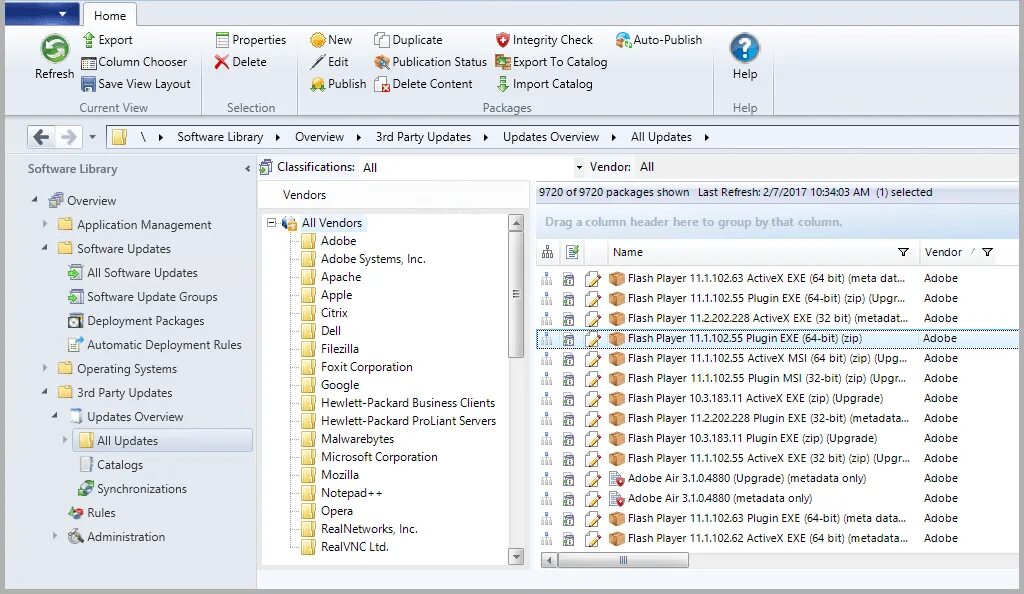1024x594 pixels.
Task: Click the package grid horizontal scrollbar thumb
Action: 623,560
